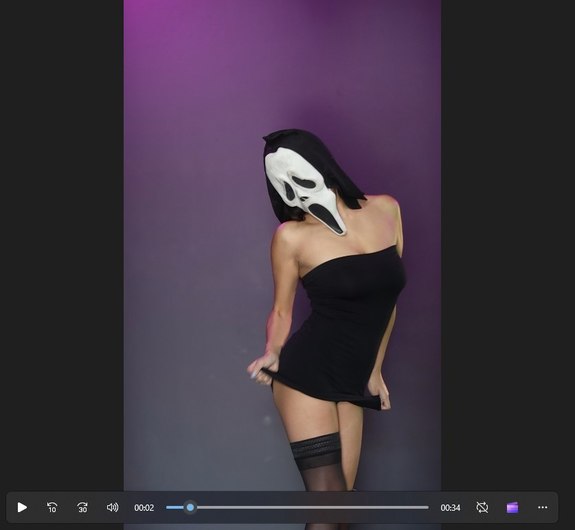
Task: Click the seek bar's blue thumb handle
Action: click(190, 508)
